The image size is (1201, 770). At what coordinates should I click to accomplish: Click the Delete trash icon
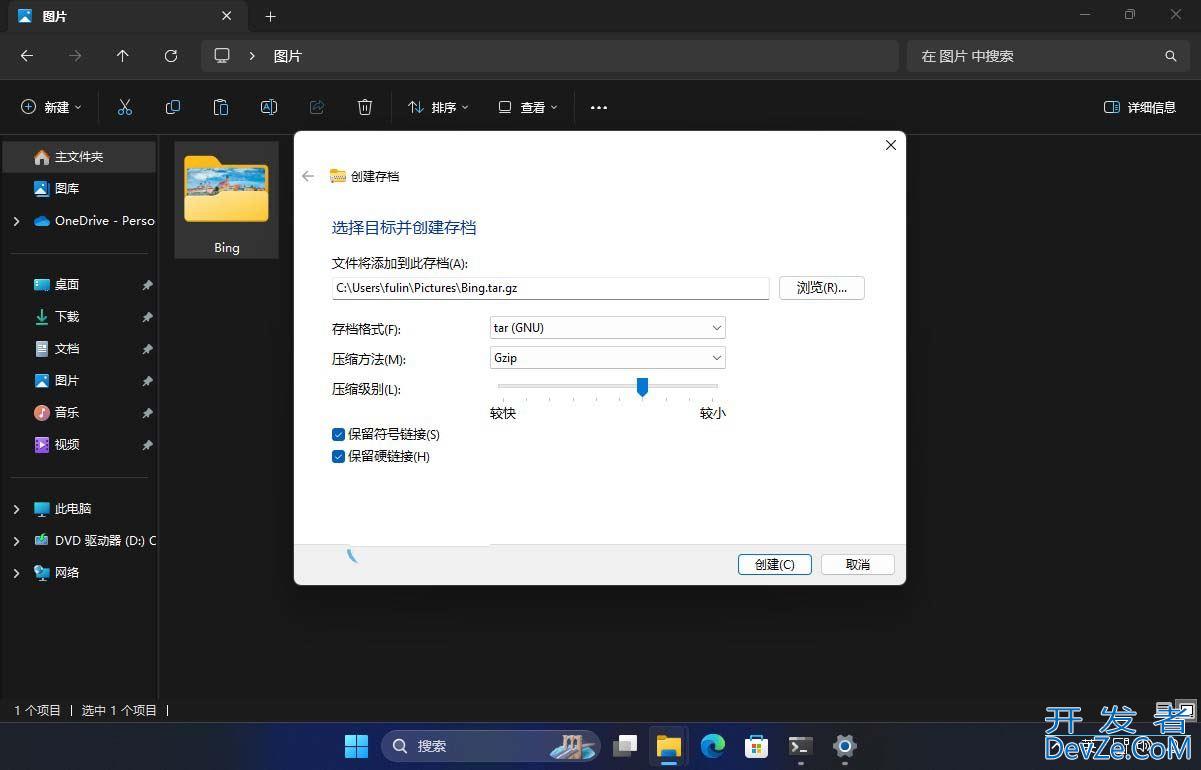tap(365, 107)
